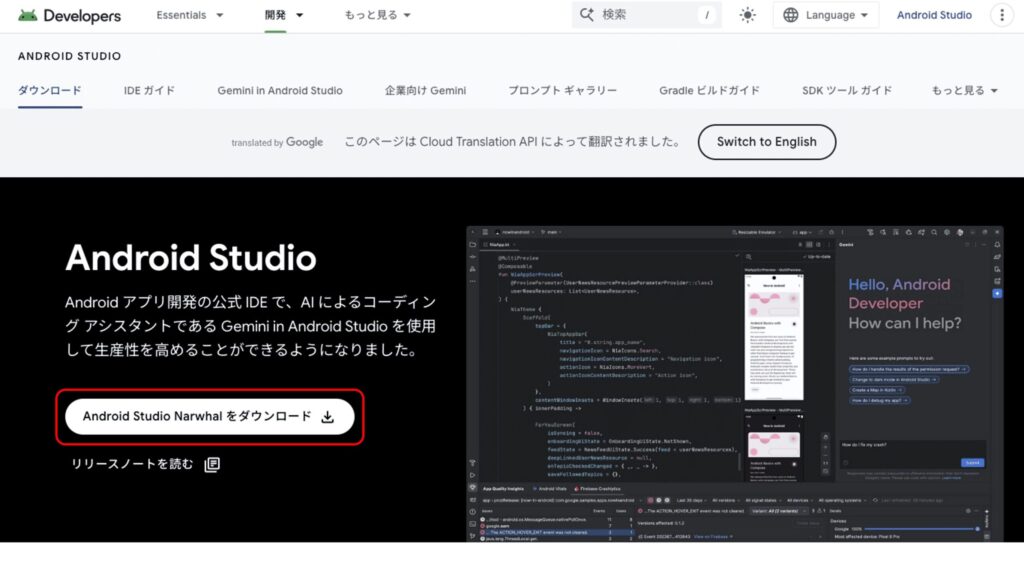This screenshot has height=579, width=1024.
Task: Click the Android Studio link in header
Action: [934, 15]
